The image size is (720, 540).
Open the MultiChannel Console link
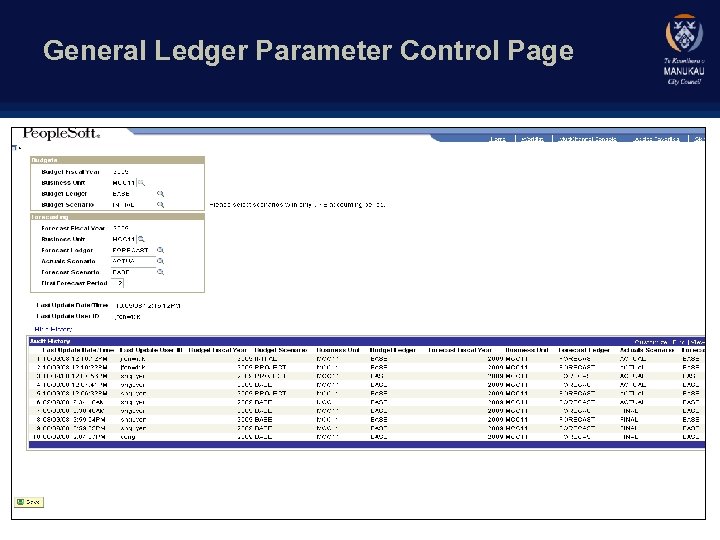pyautogui.click(x=587, y=139)
